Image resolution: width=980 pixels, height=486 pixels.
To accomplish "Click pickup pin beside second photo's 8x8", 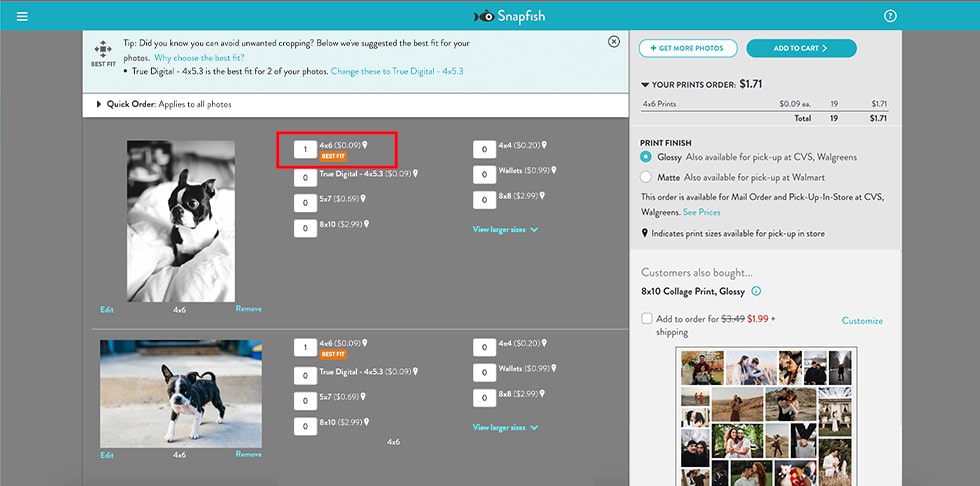I will (542, 394).
